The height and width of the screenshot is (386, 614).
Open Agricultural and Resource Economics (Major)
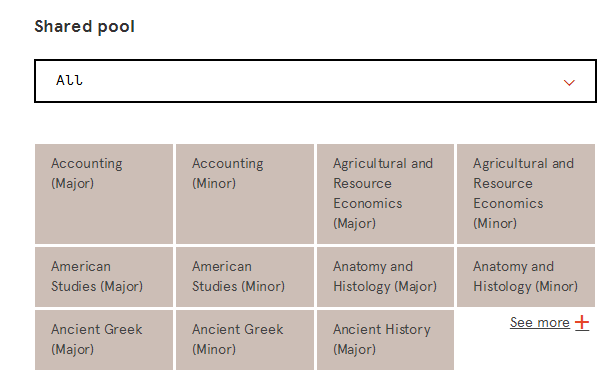(385, 194)
